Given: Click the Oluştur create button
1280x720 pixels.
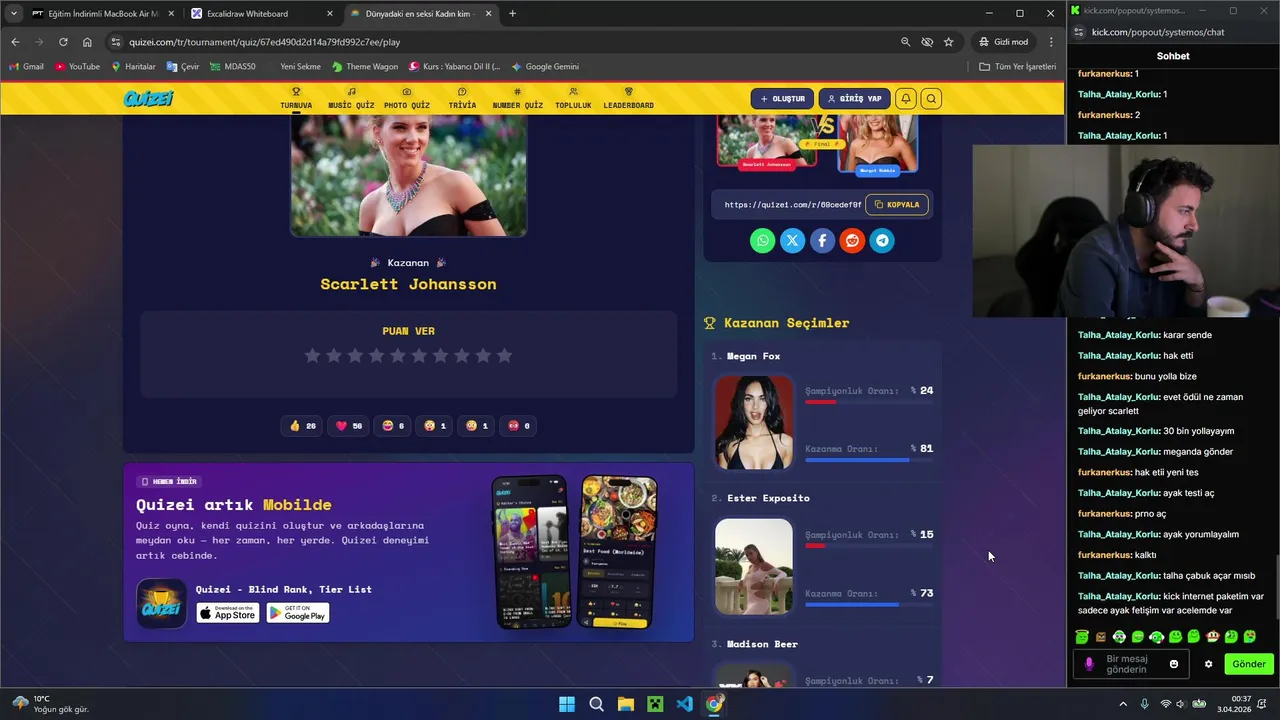Looking at the screenshot, I should click(782, 99).
